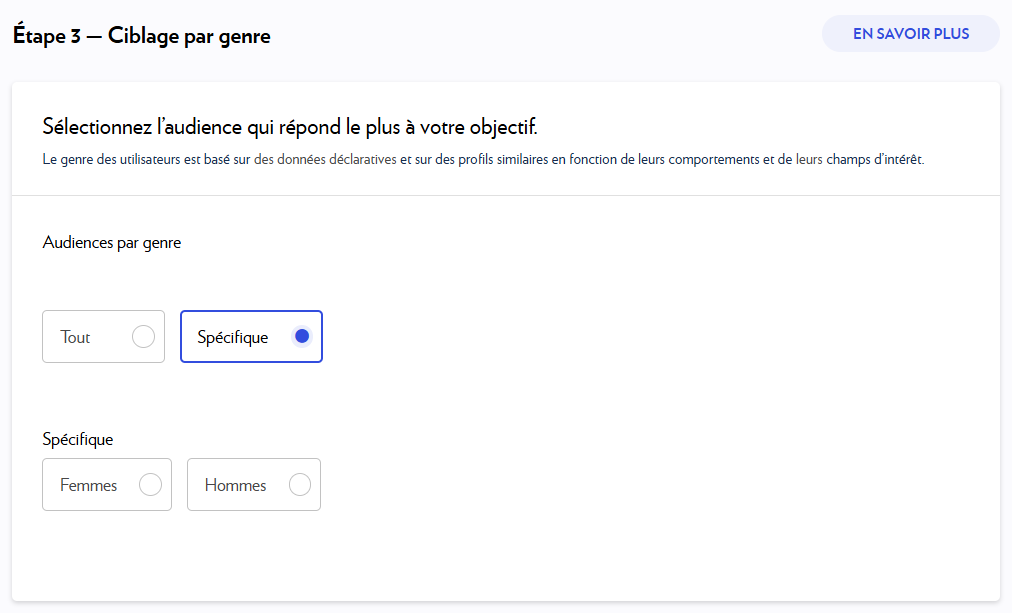Click the Spécifique subsection label

coord(77,439)
